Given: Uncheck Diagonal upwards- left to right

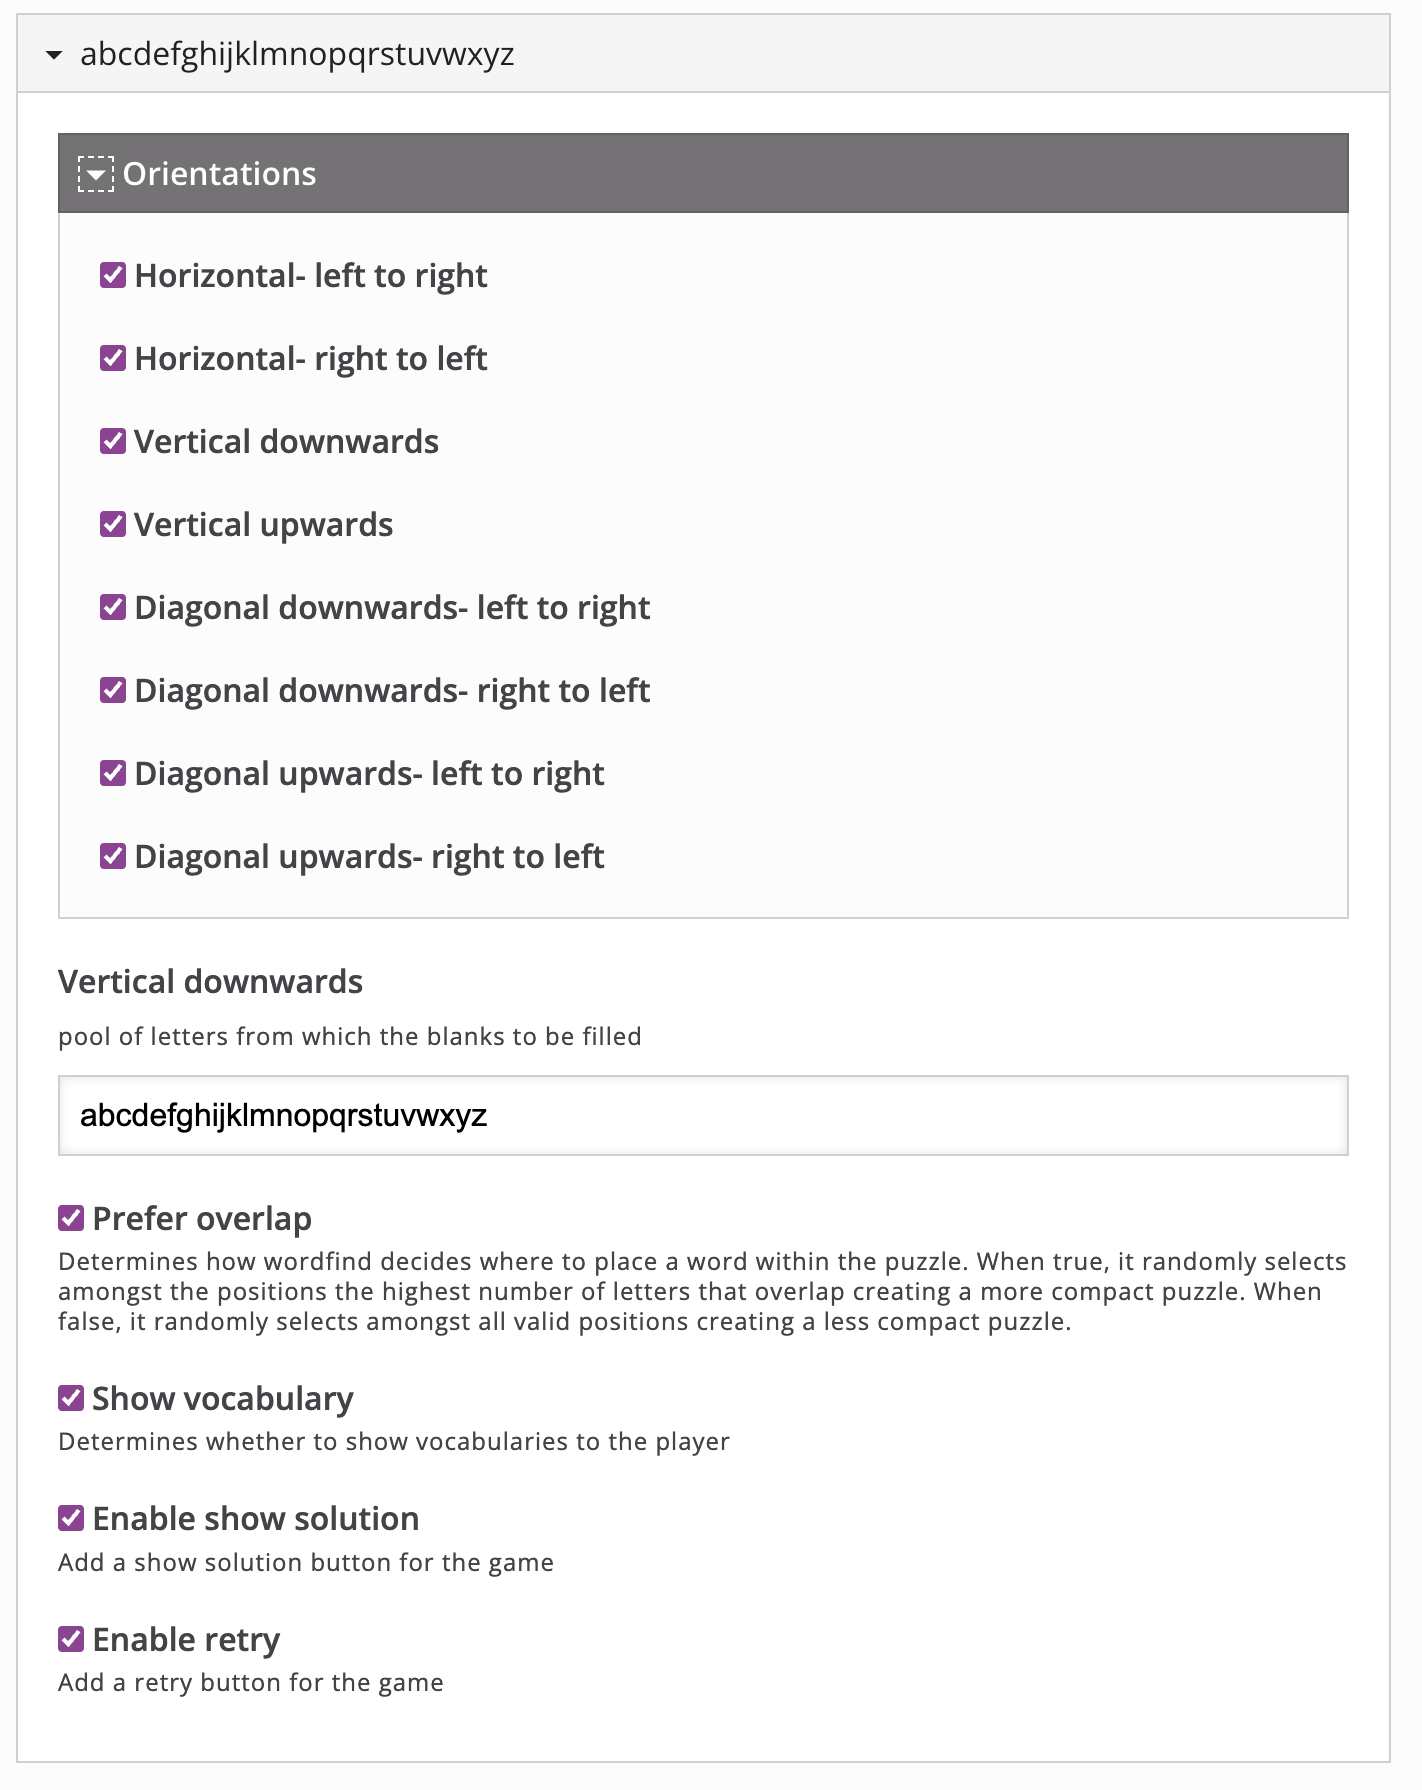Looking at the screenshot, I should (x=113, y=773).
